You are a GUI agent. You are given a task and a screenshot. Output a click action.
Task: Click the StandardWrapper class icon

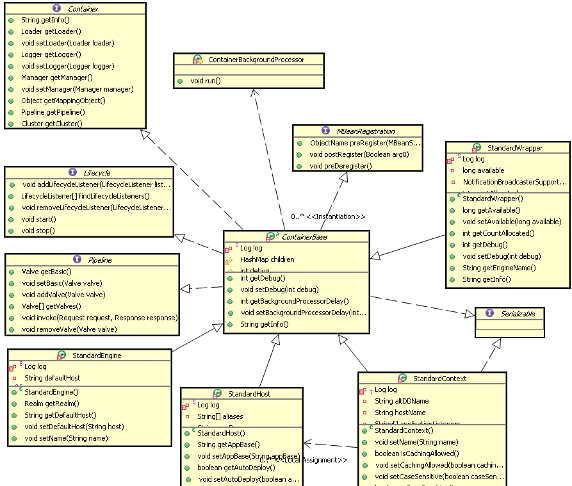coord(476,148)
